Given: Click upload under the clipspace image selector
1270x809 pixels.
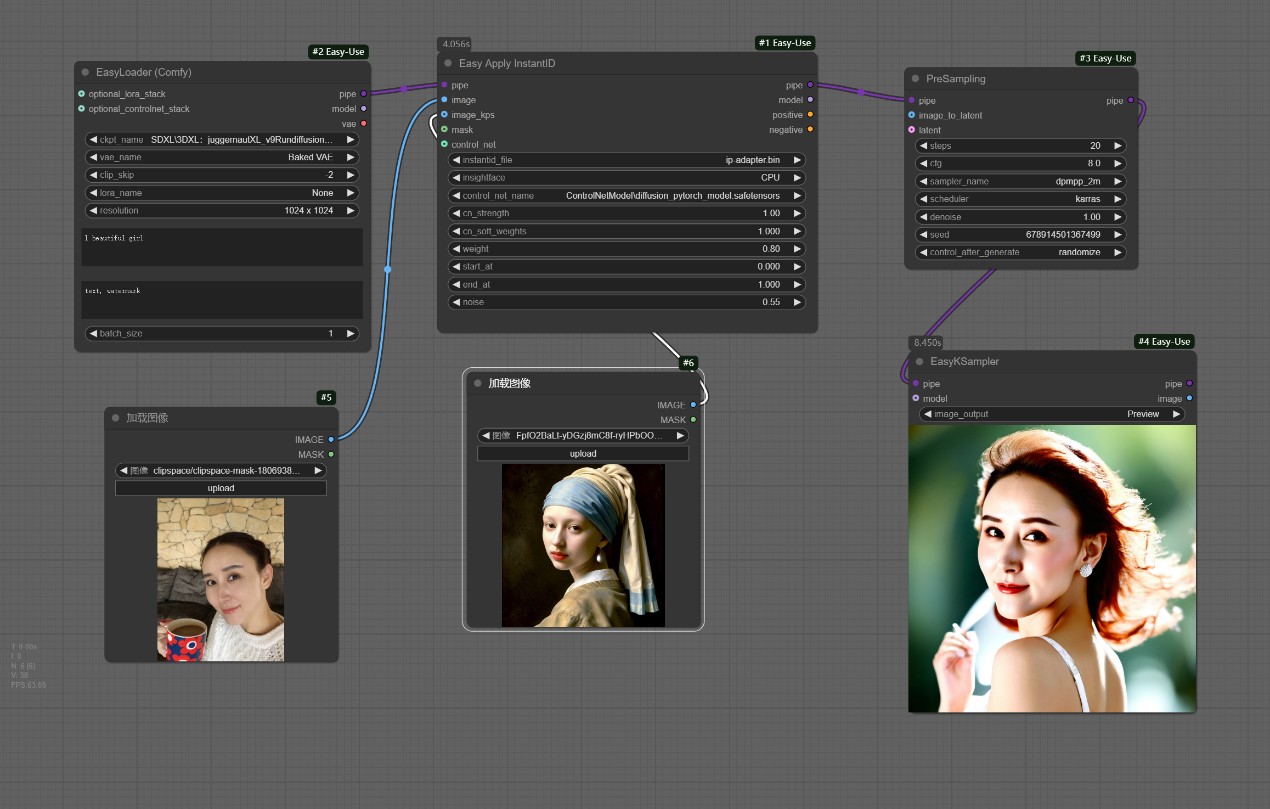Looking at the screenshot, I should (221, 488).
